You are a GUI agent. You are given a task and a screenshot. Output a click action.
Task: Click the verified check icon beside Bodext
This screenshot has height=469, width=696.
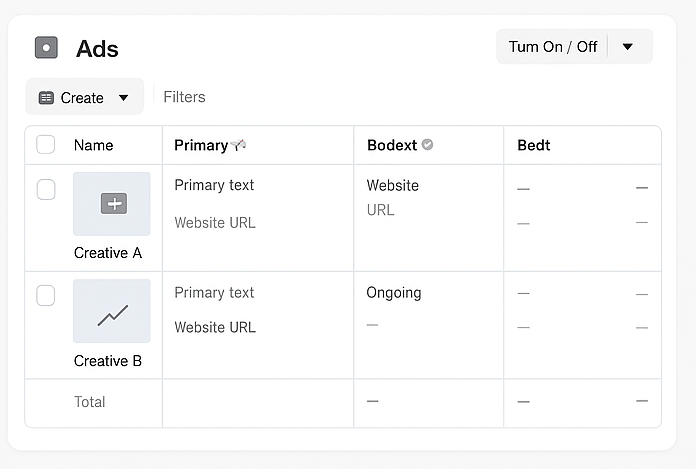pyautogui.click(x=428, y=145)
